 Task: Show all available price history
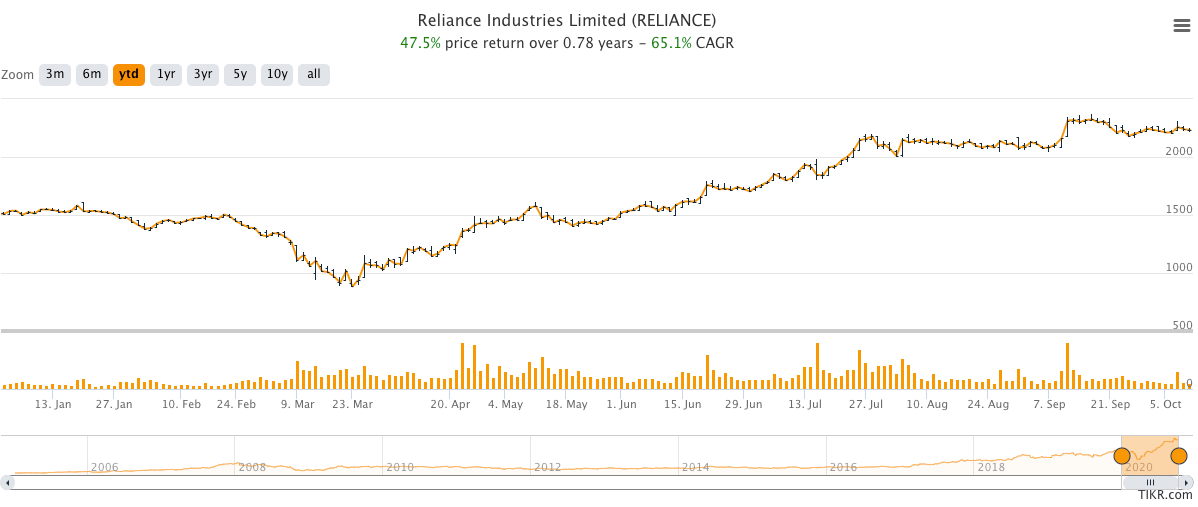pos(313,74)
